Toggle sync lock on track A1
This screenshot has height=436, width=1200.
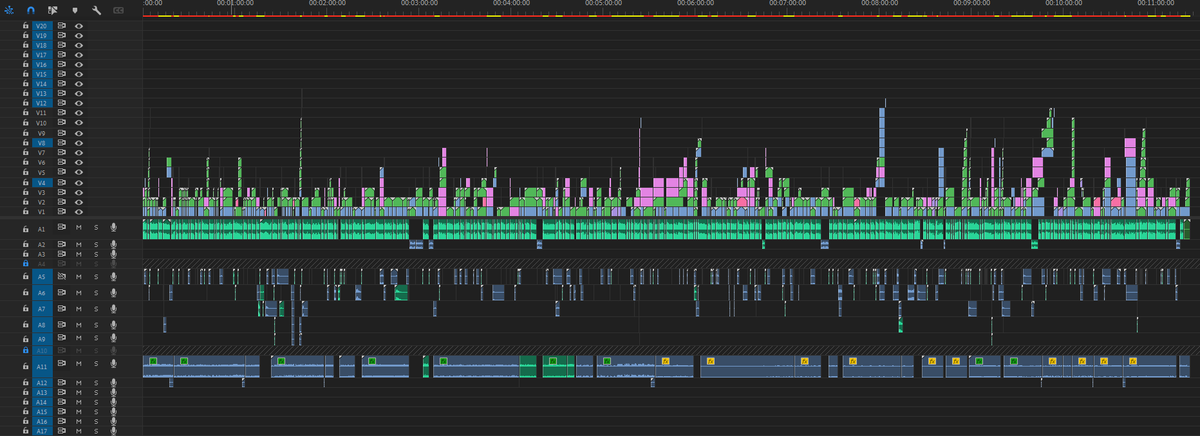click(x=61, y=227)
